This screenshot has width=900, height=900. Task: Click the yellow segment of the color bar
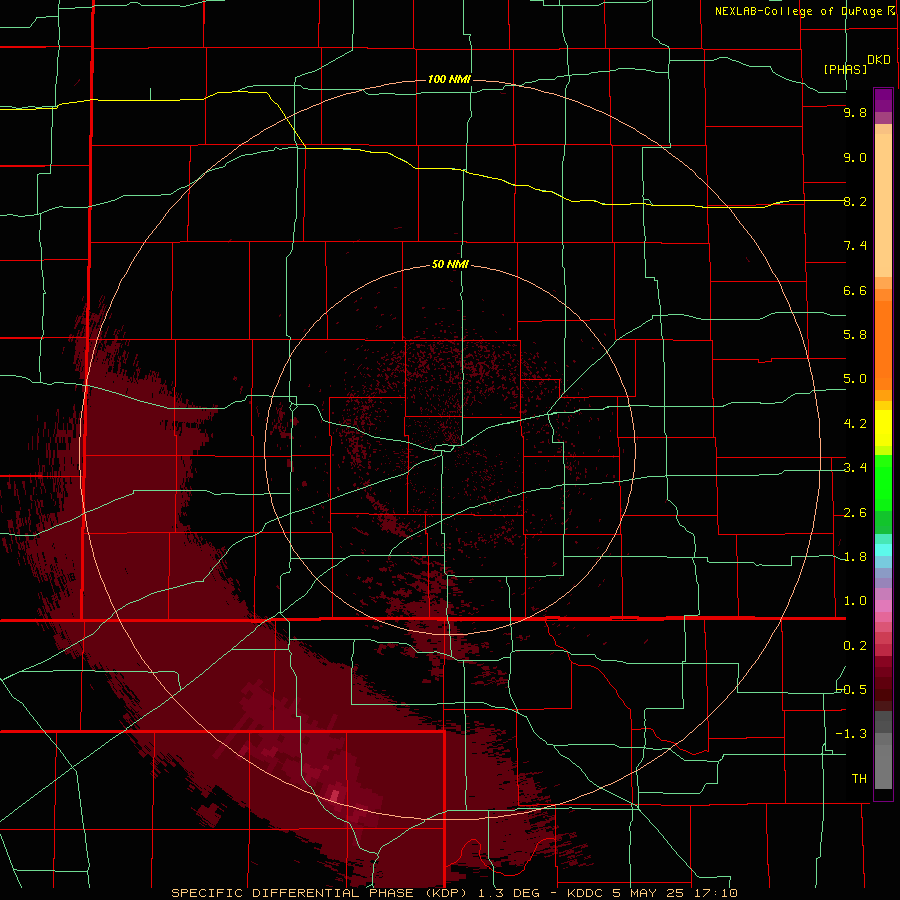(x=883, y=428)
